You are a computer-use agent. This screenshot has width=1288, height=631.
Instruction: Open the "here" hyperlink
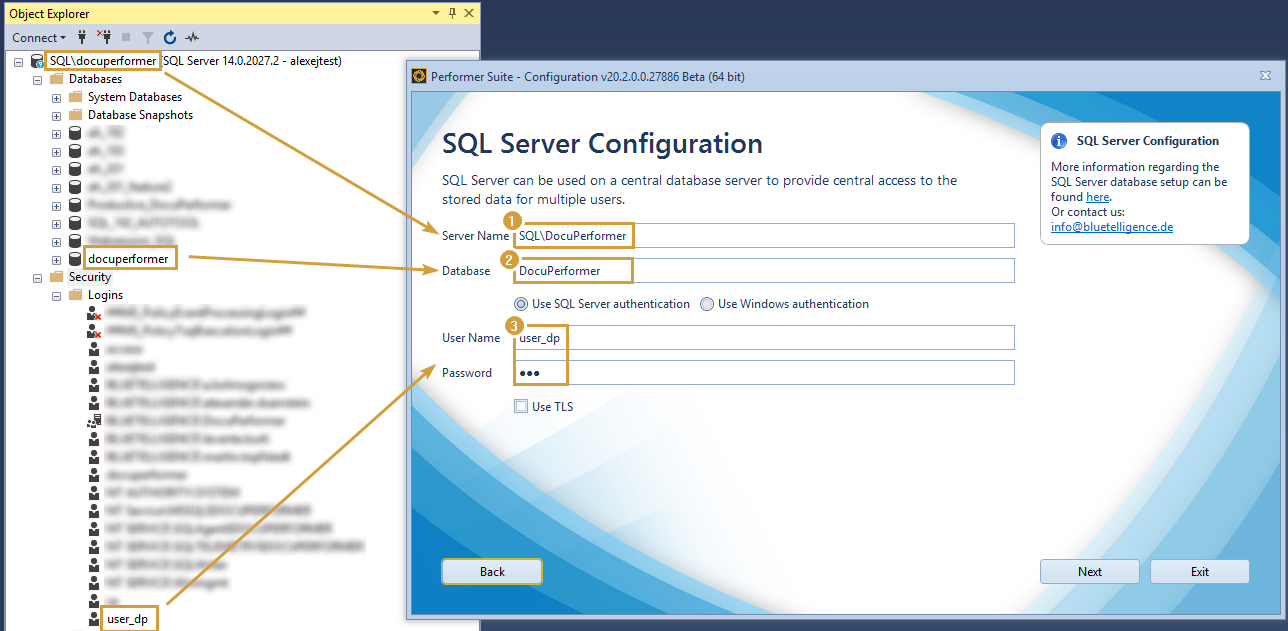[1098, 196]
